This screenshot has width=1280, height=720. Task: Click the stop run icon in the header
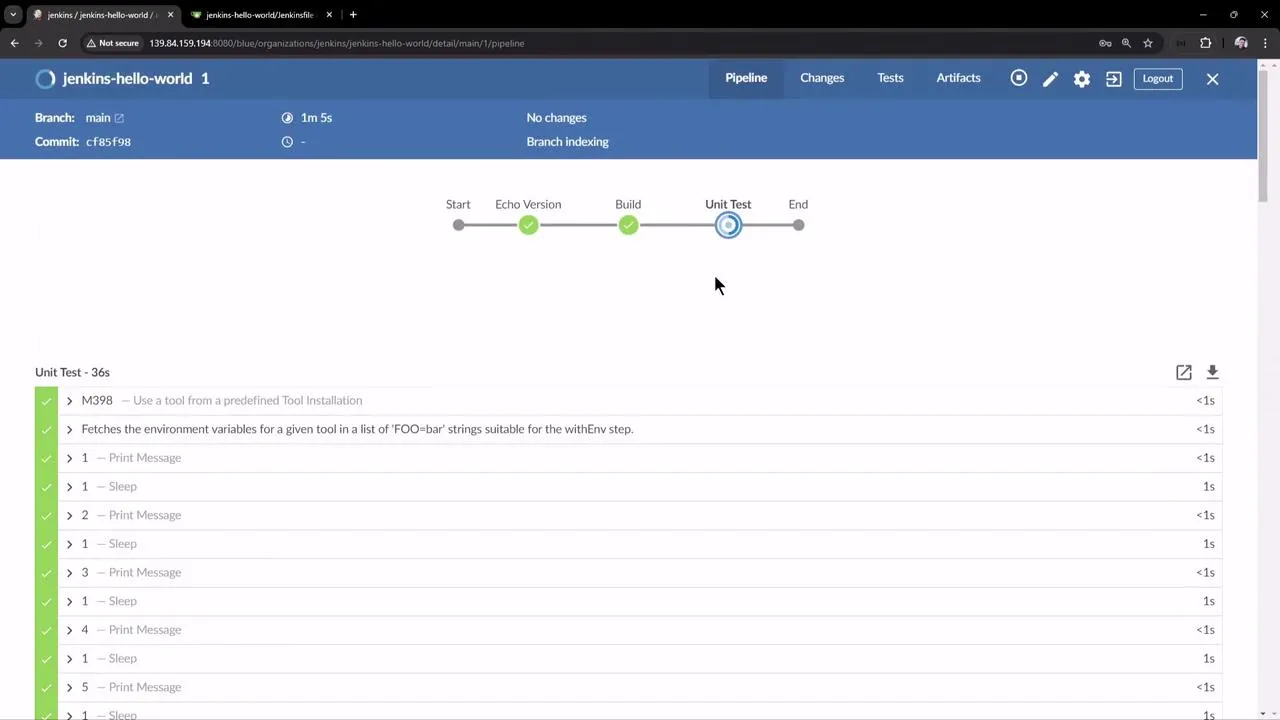coord(1018,78)
